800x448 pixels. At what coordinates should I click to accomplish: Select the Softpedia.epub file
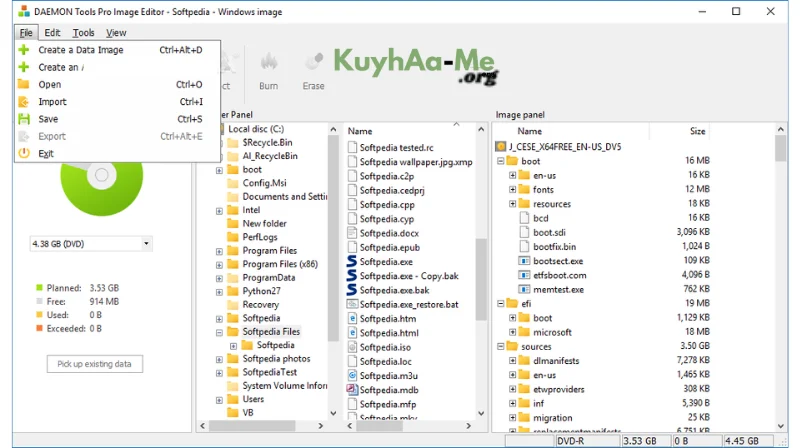click(390, 247)
